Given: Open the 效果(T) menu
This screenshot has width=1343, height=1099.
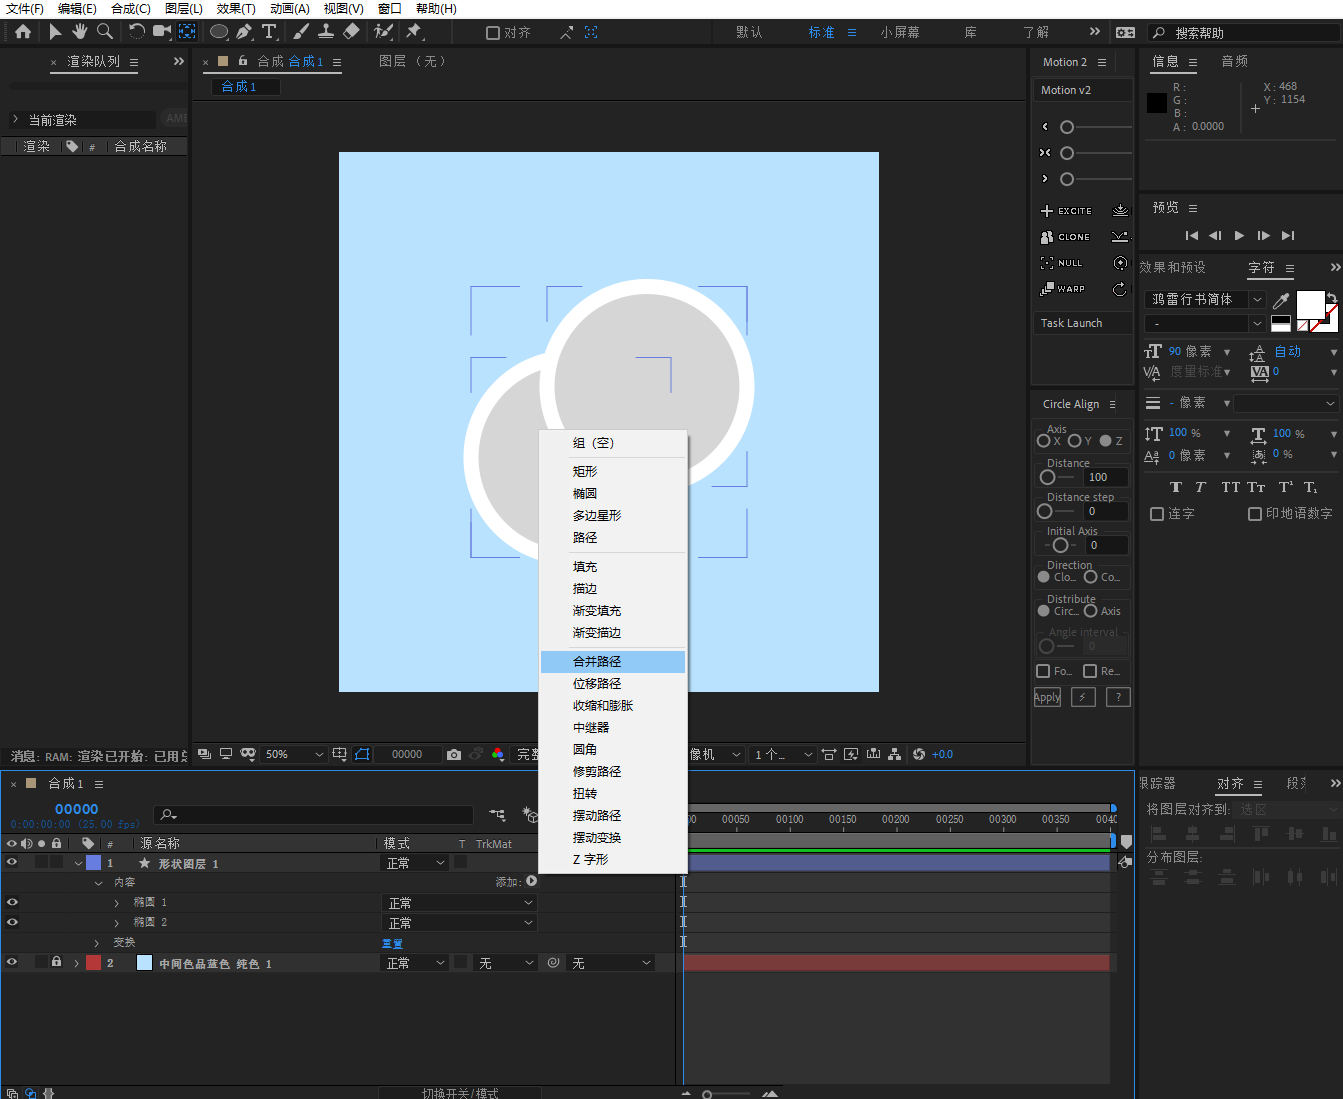Looking at the screenshot, I should pyautogui.click(x=236, y=9).
